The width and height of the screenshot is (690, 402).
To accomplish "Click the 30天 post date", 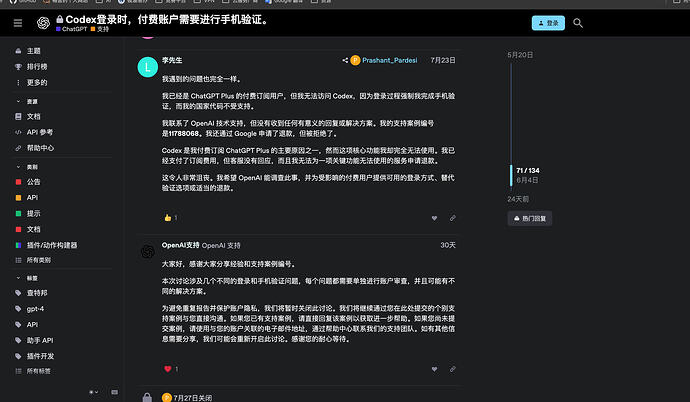I will click(x=448, y=245).
